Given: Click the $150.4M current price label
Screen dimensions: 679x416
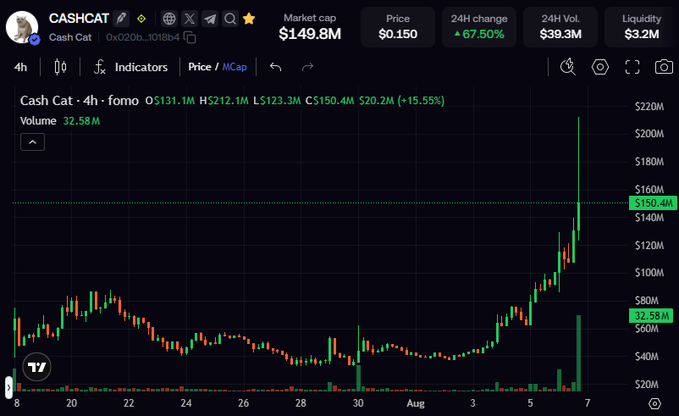Looking at the screenshot, I should 653,203.
